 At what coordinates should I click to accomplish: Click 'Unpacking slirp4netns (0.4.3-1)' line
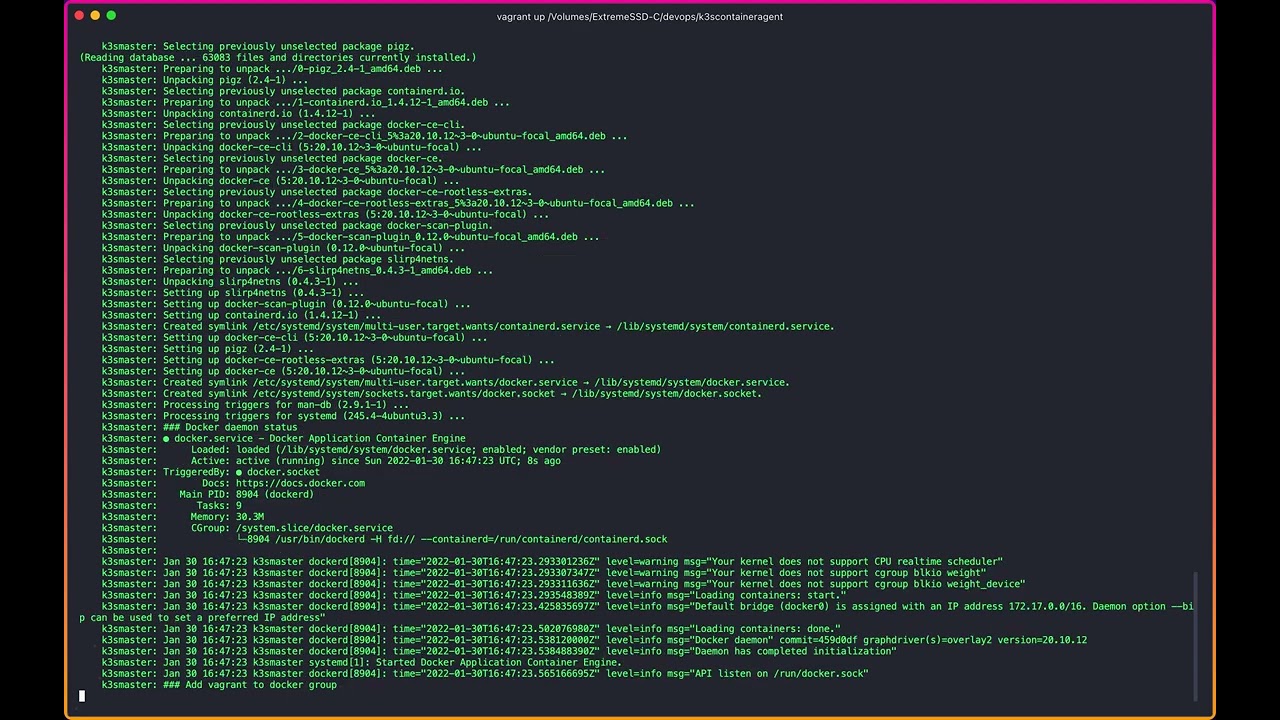(x=230, y=282)
